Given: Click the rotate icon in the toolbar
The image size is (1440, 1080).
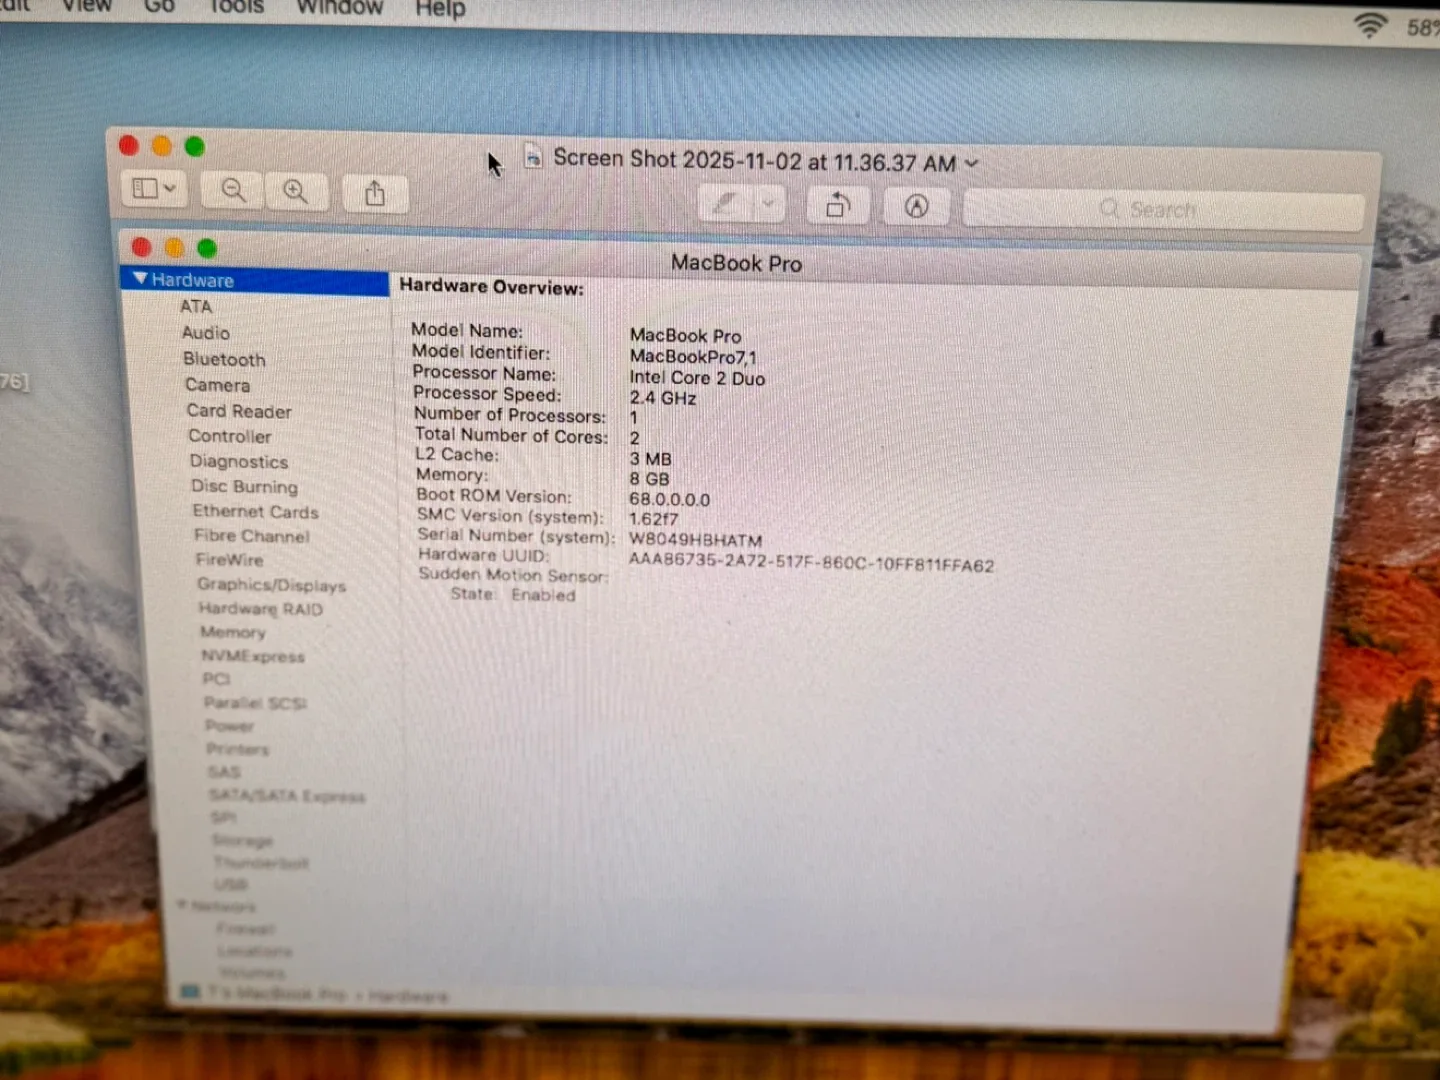Looking at the screenshot, I should click(x=838, y=204).
